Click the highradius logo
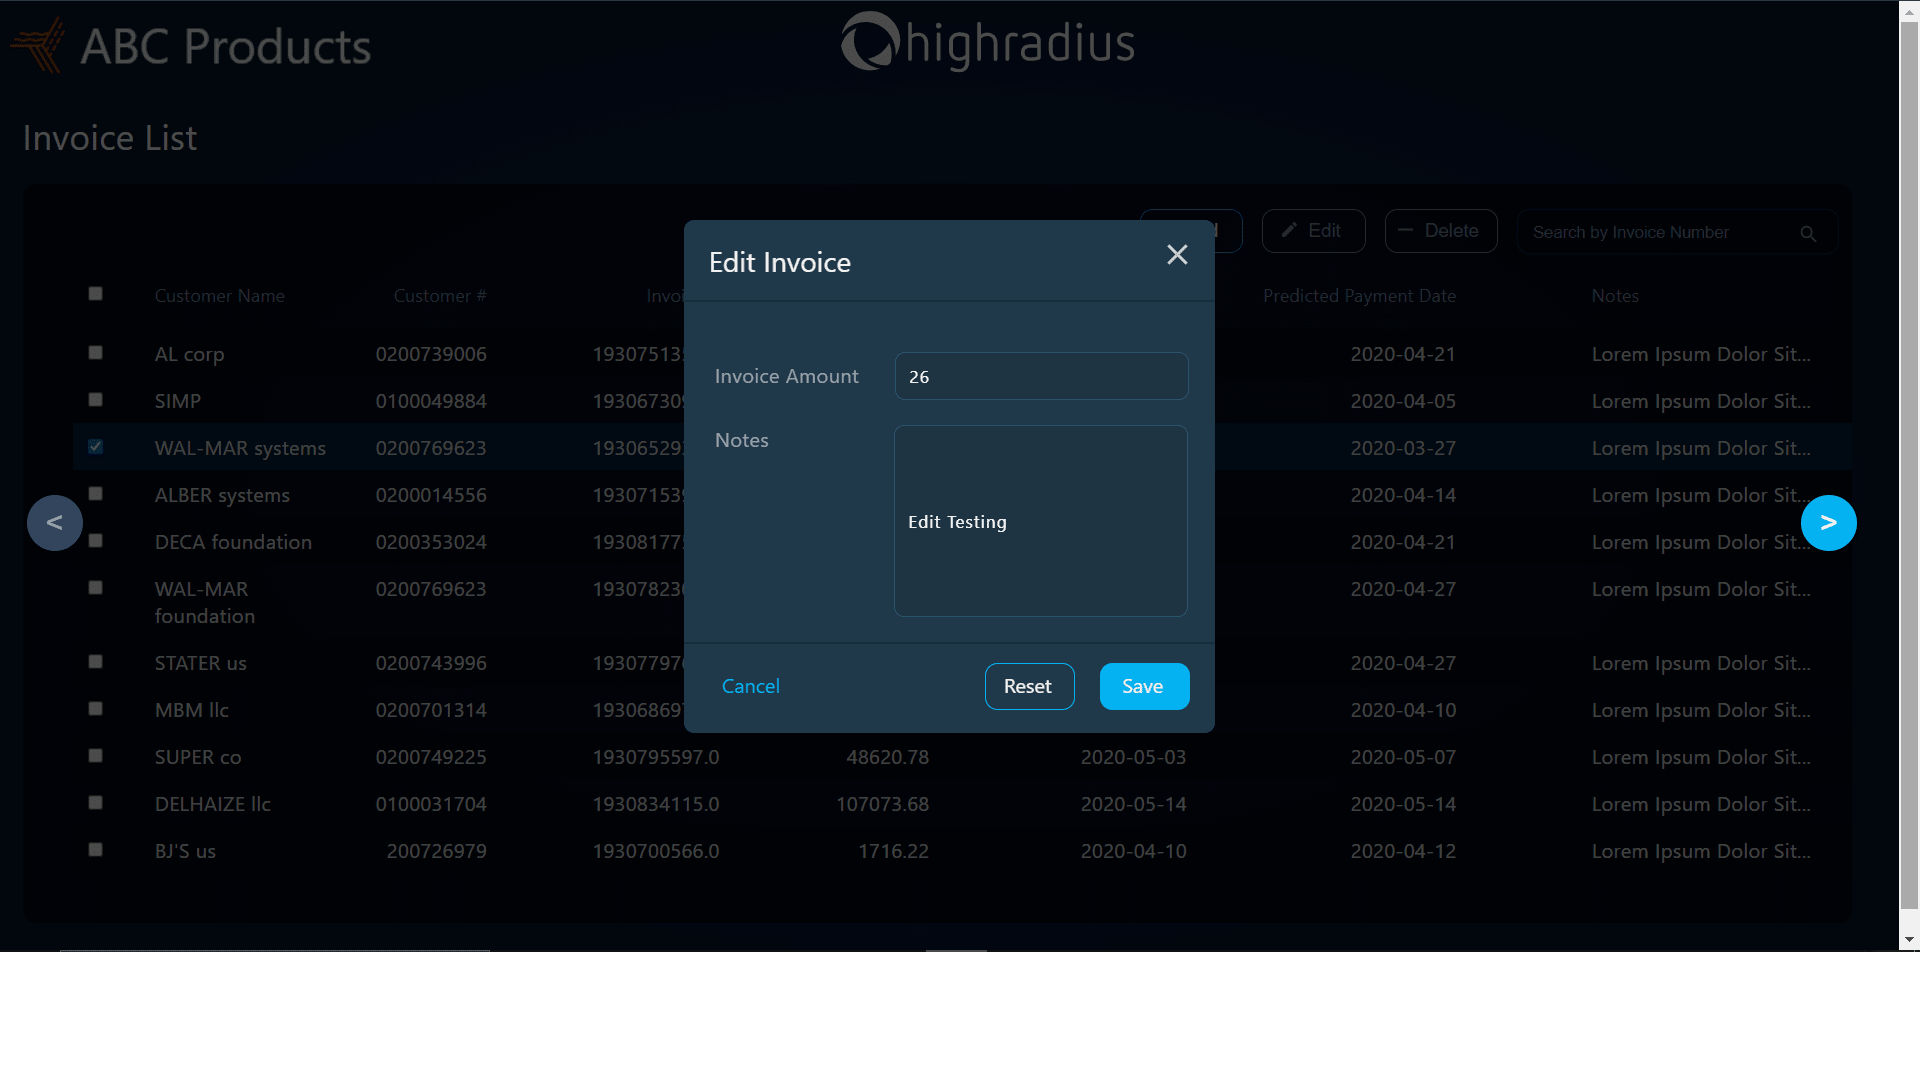Screen dimensions: 1920x1080 [x=987, y=43]
